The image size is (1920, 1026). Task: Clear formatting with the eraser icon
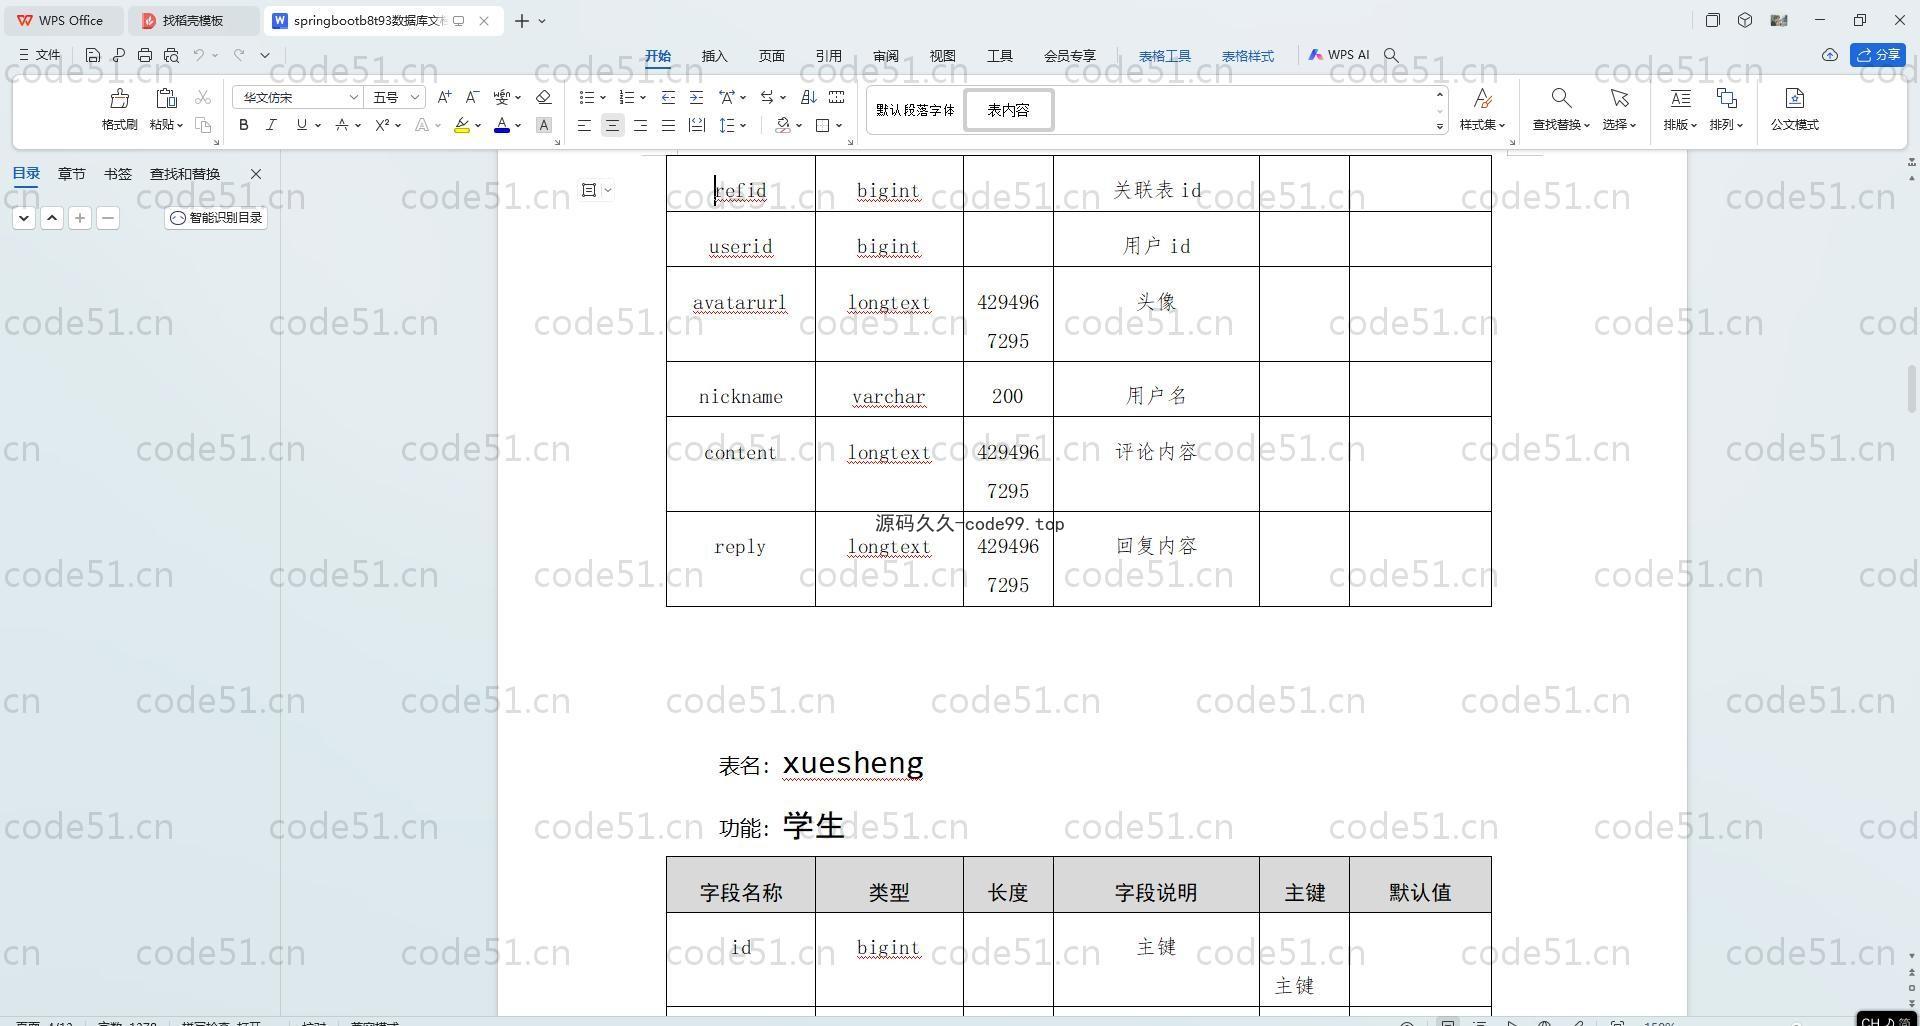click(x=543, y=97)
